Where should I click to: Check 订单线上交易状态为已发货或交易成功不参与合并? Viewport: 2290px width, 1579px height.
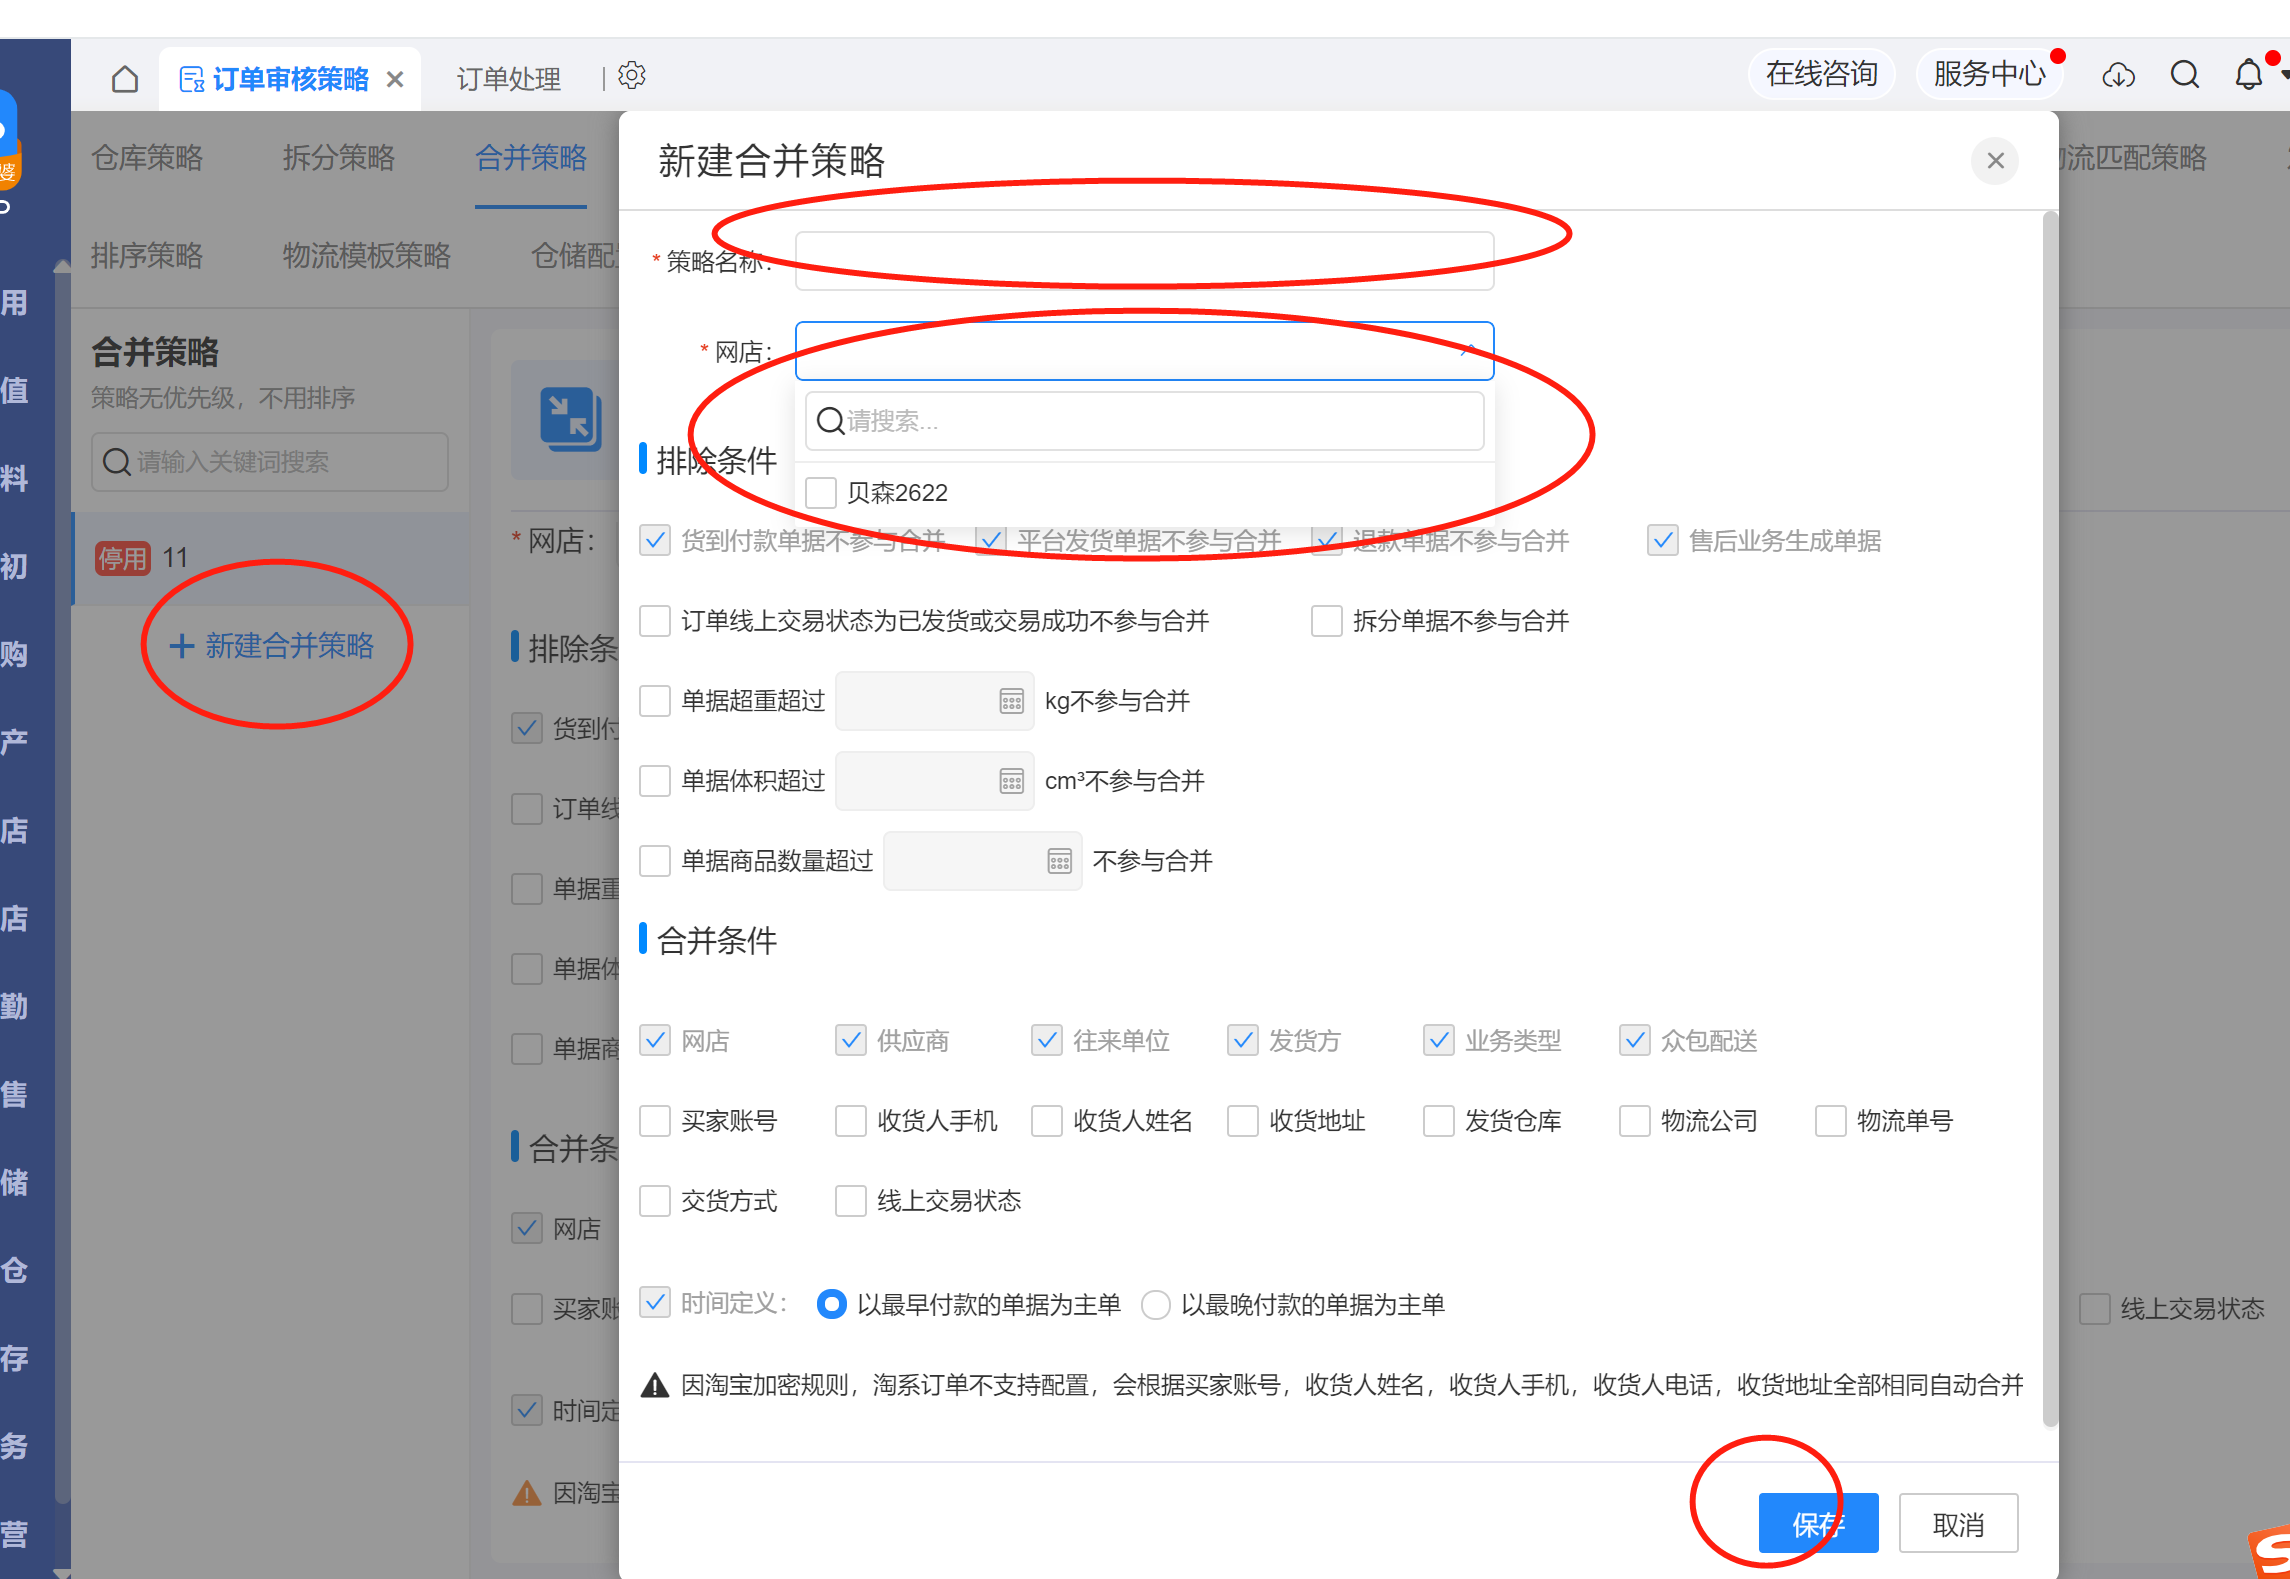(x=655, y=621)
